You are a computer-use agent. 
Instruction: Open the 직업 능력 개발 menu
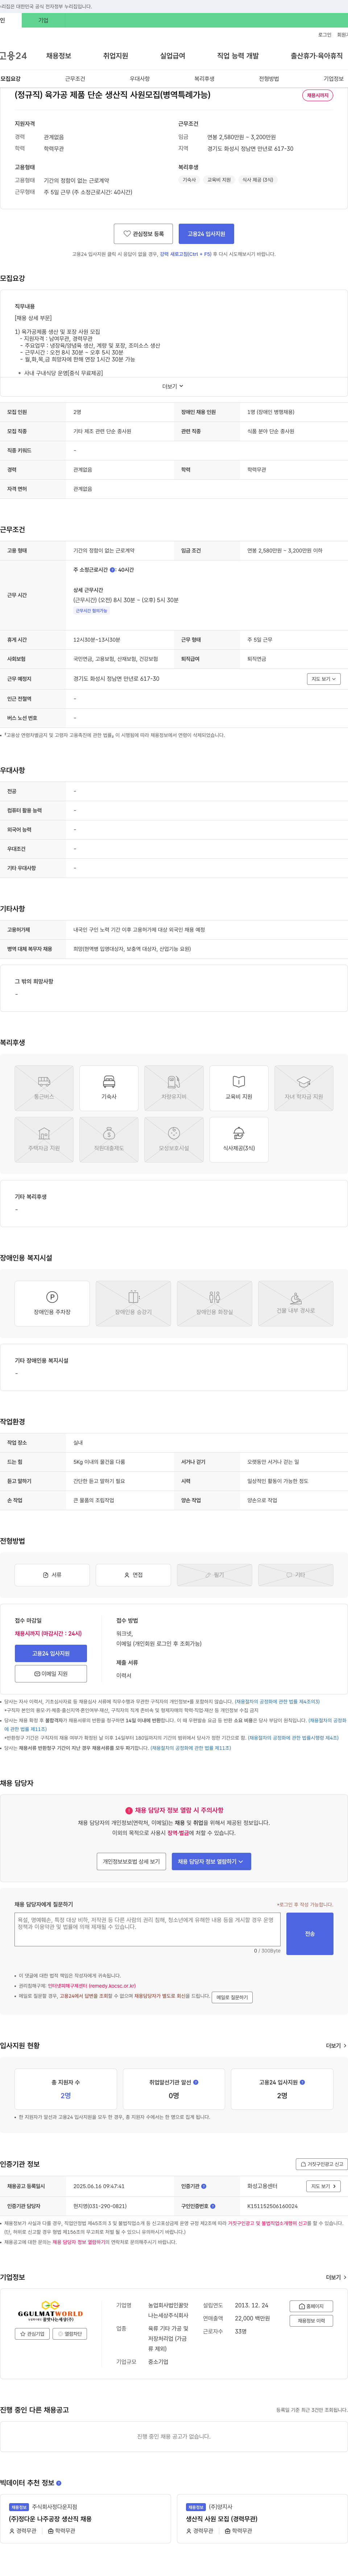point(238,56)
